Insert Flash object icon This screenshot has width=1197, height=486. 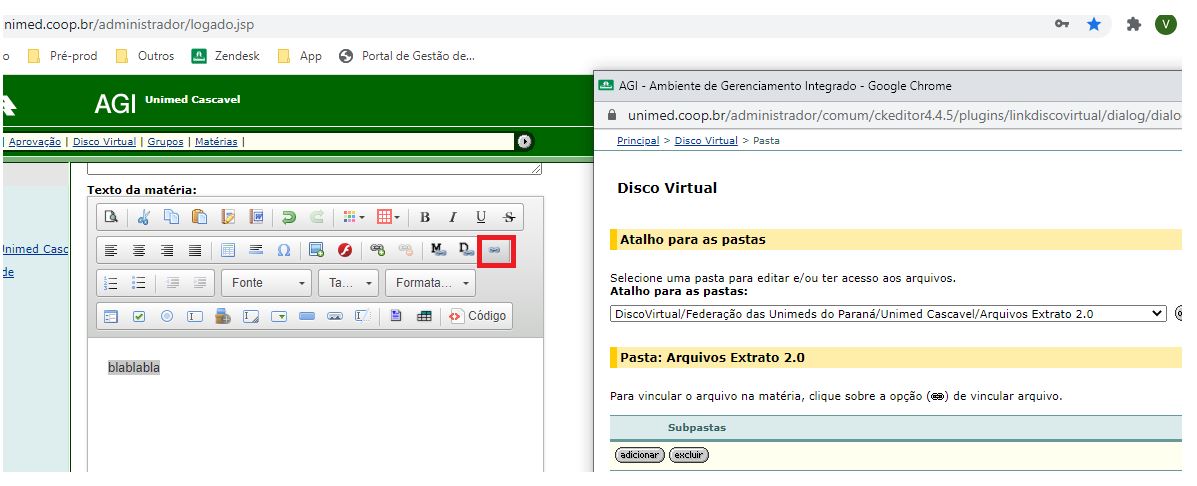click(344, 250)
